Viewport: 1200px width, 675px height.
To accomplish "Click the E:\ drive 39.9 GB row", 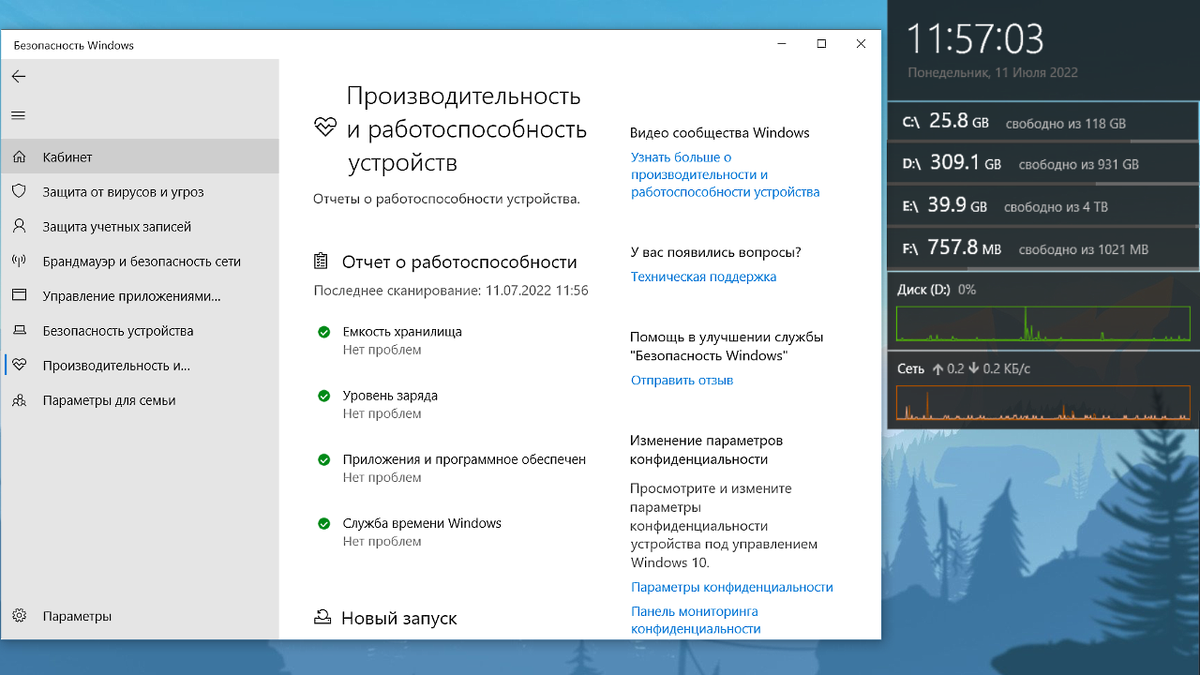I will point(1043,206).
